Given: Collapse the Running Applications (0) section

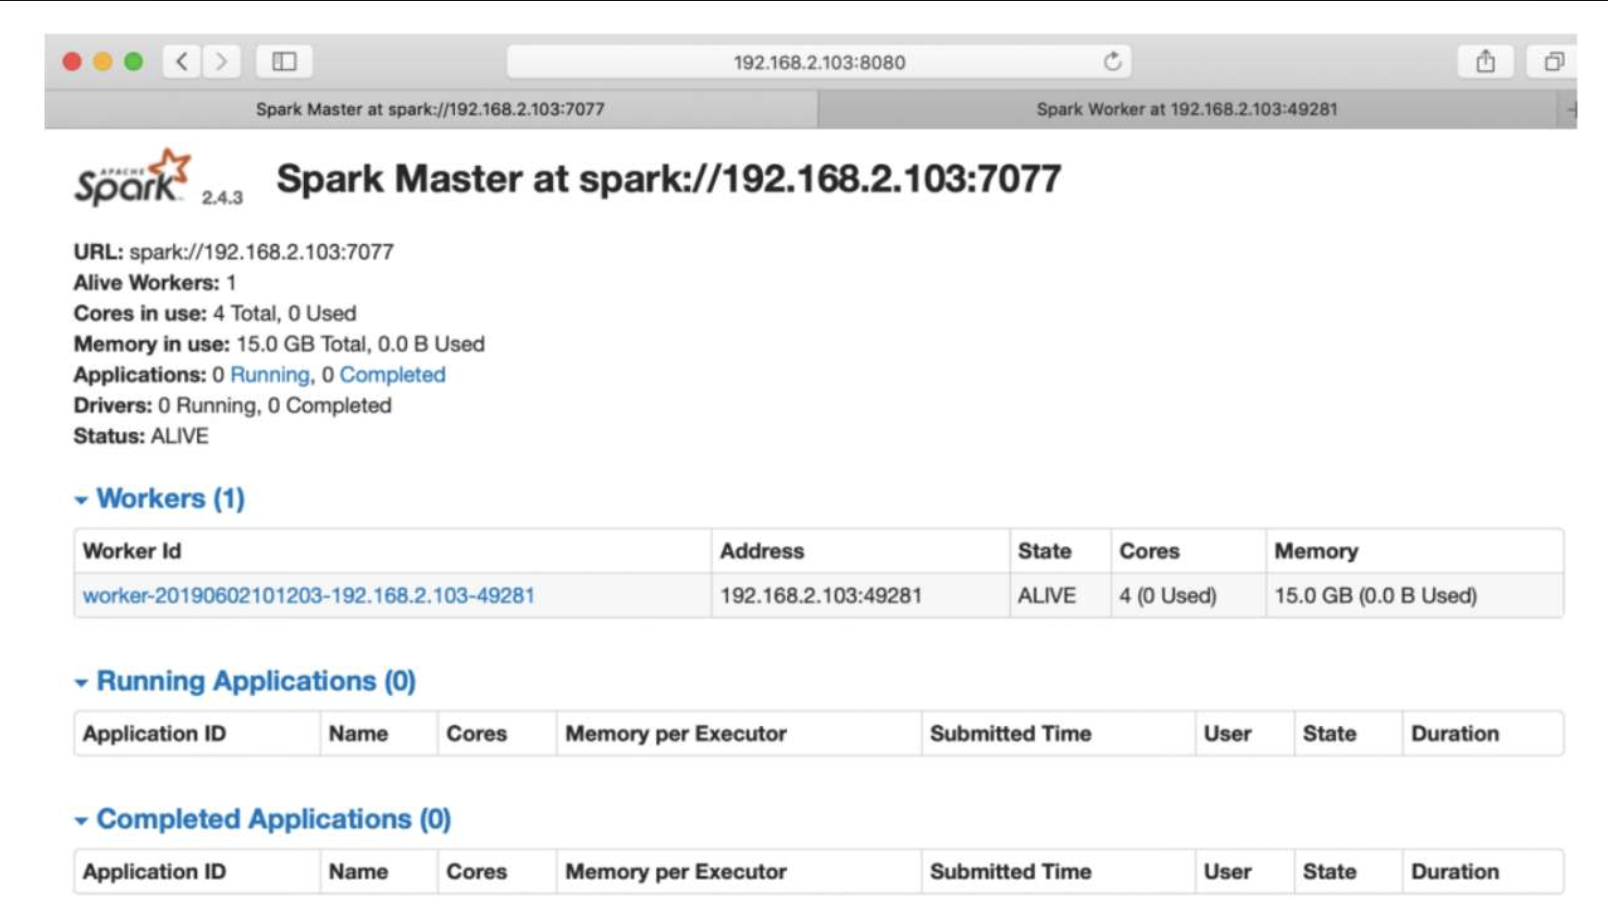Looking at the screenshot, I should 246,681.
